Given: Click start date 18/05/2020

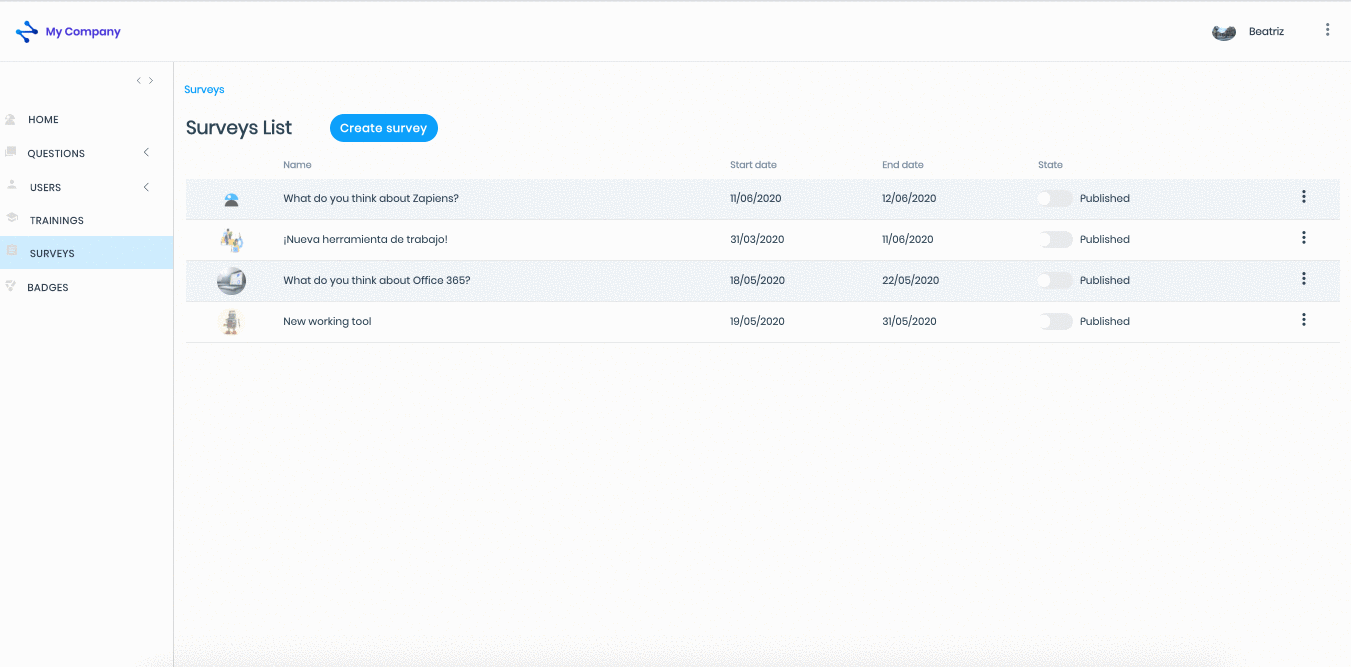Looking at the screenshot, I should point(757,280).
